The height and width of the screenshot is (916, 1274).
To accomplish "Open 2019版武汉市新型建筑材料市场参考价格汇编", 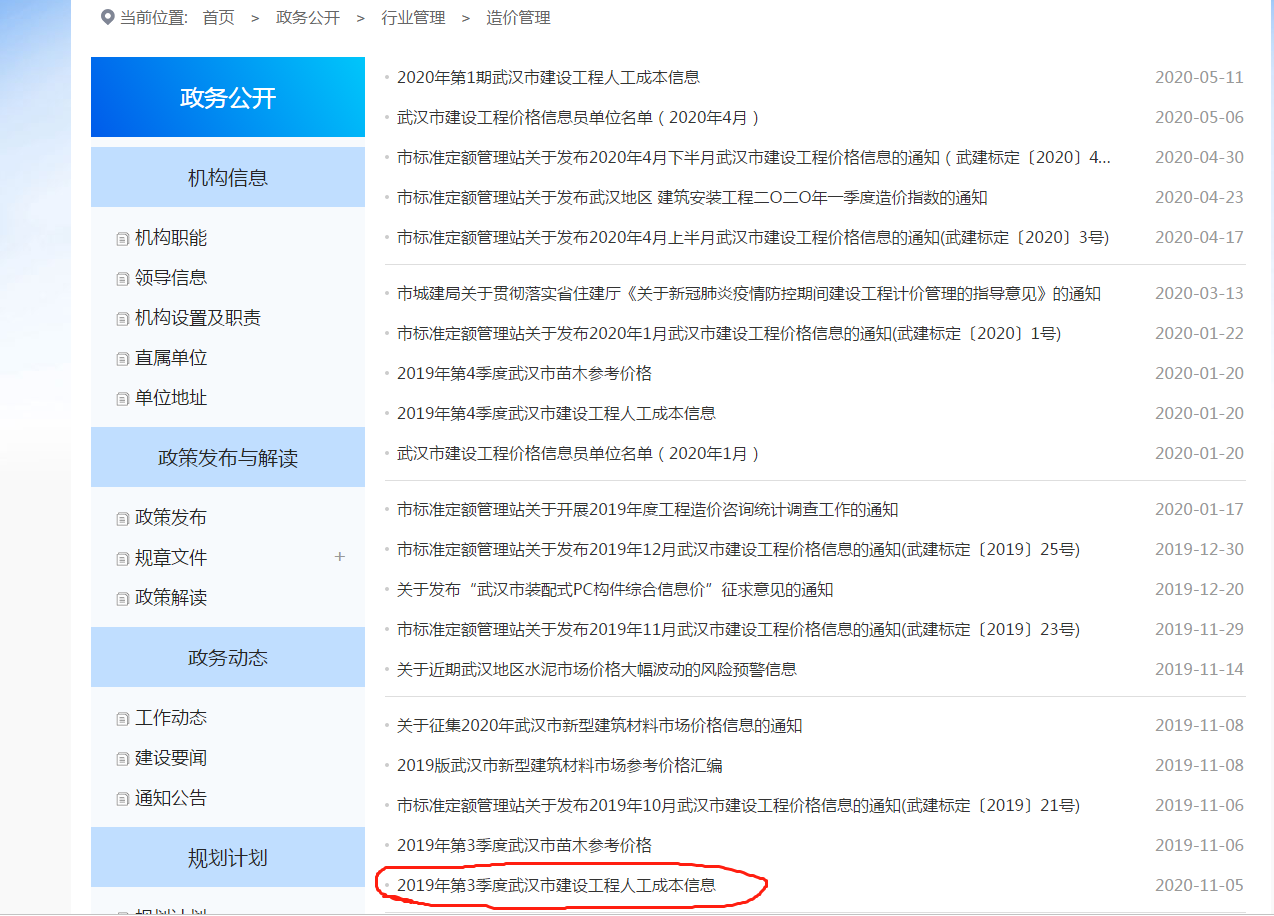I will point(560,765).
